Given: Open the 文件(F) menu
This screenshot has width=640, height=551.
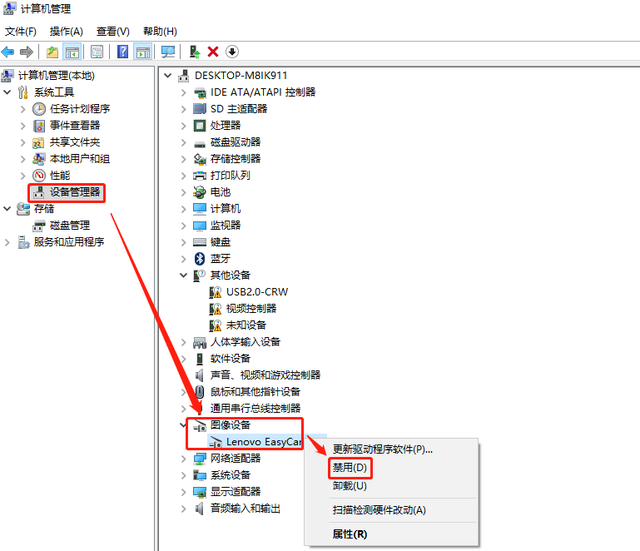Looking at the screenshot, I should pyautogui.click(x=20, y=31).
